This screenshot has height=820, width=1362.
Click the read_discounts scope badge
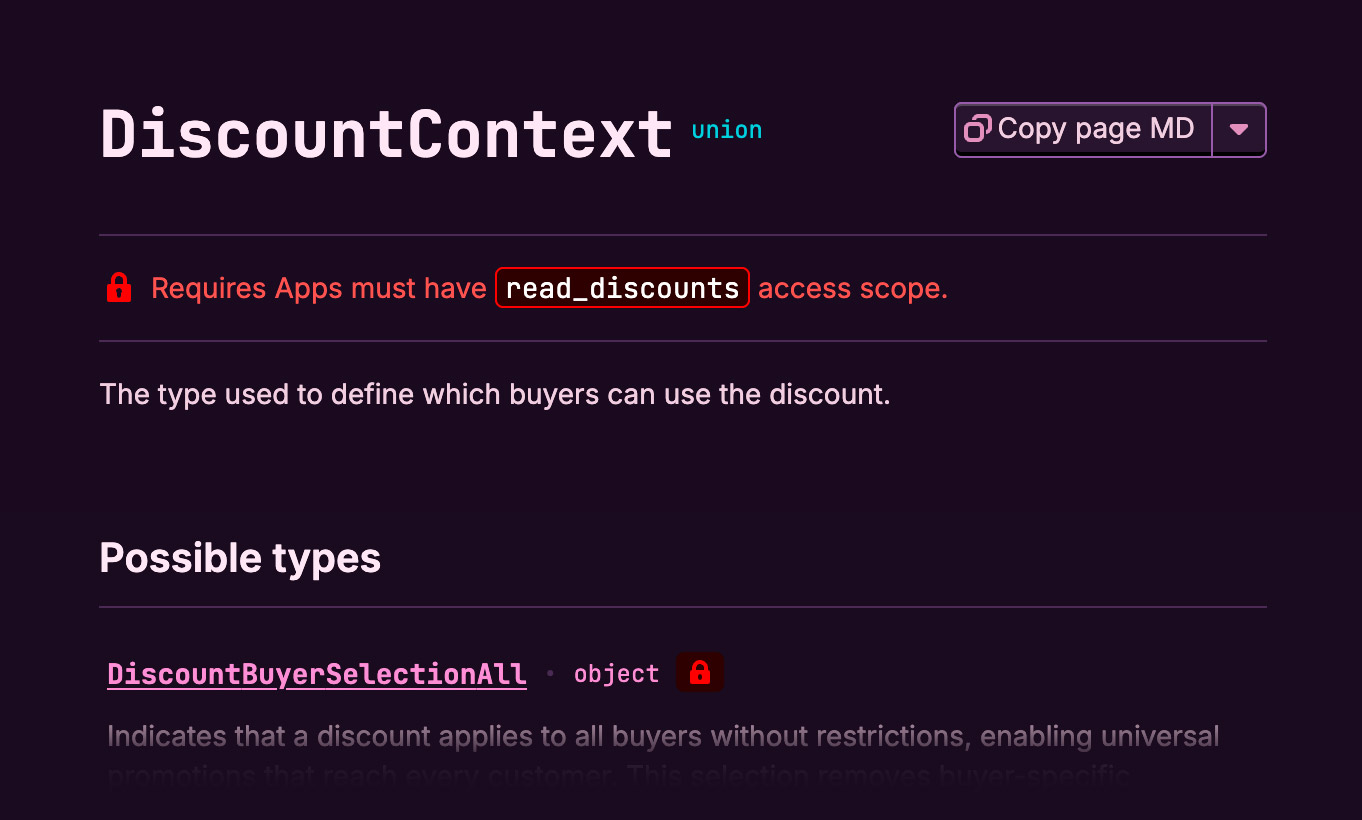click(x=622, y=288)
